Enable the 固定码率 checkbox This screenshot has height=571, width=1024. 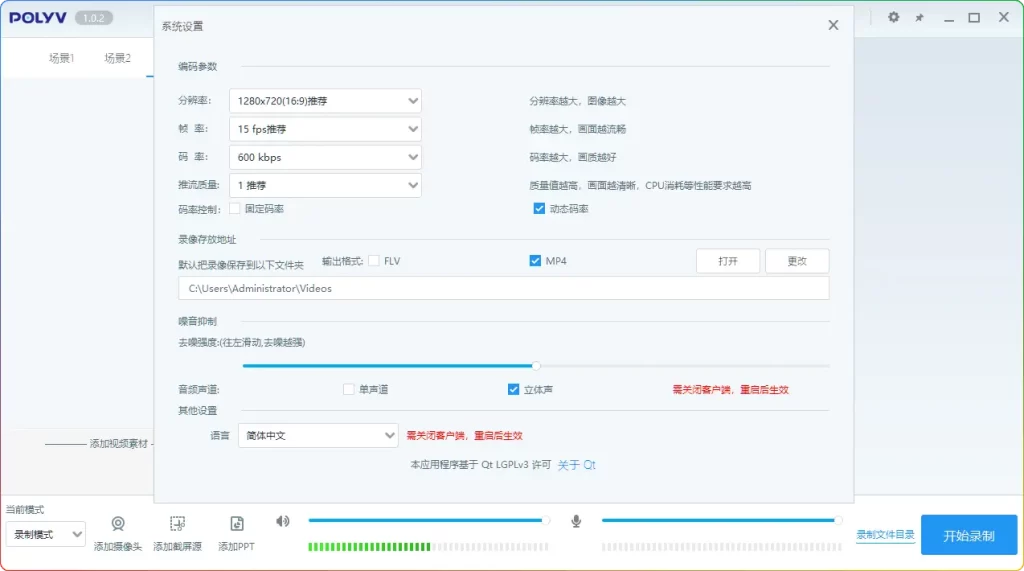tap(234, 209)
